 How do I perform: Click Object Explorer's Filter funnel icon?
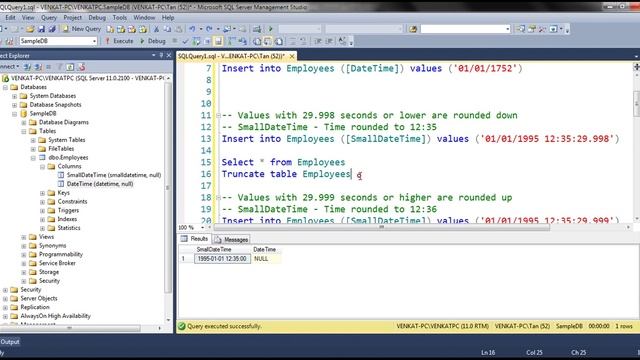point(60,67)
